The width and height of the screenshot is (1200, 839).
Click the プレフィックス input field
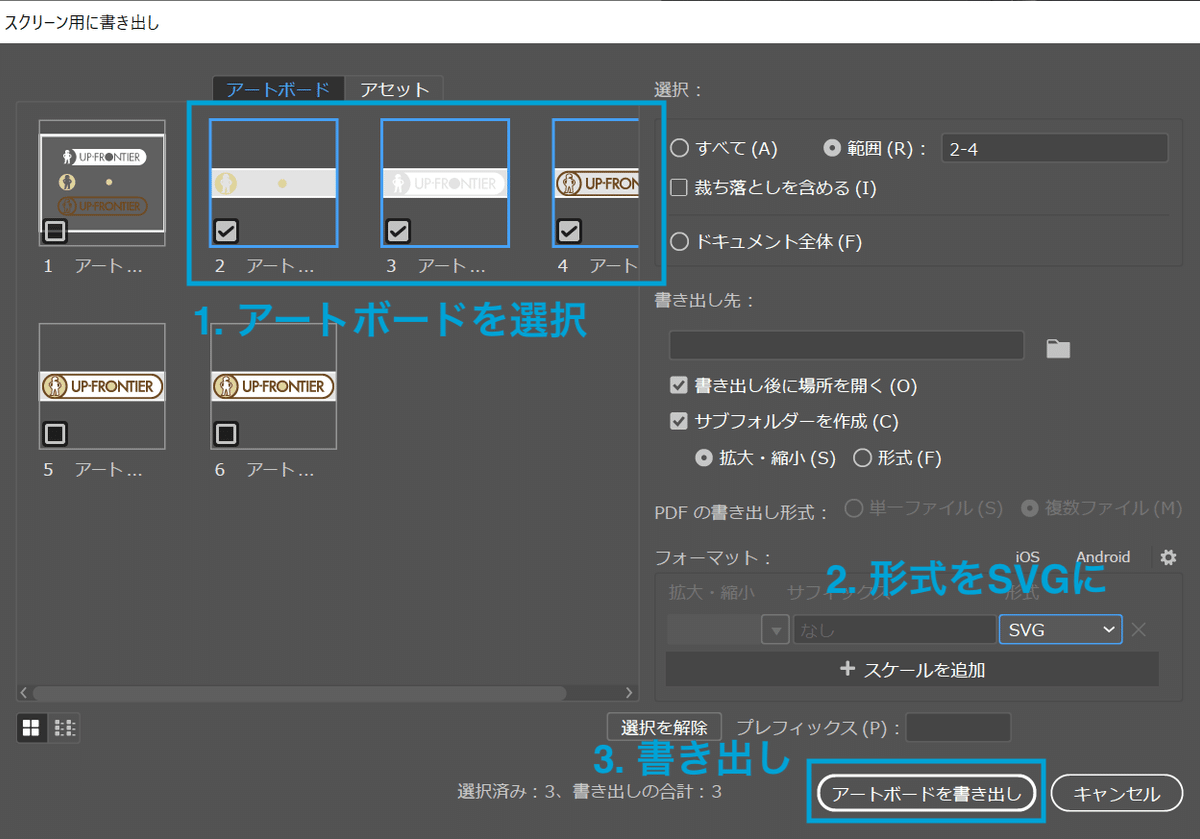[958, 728]
